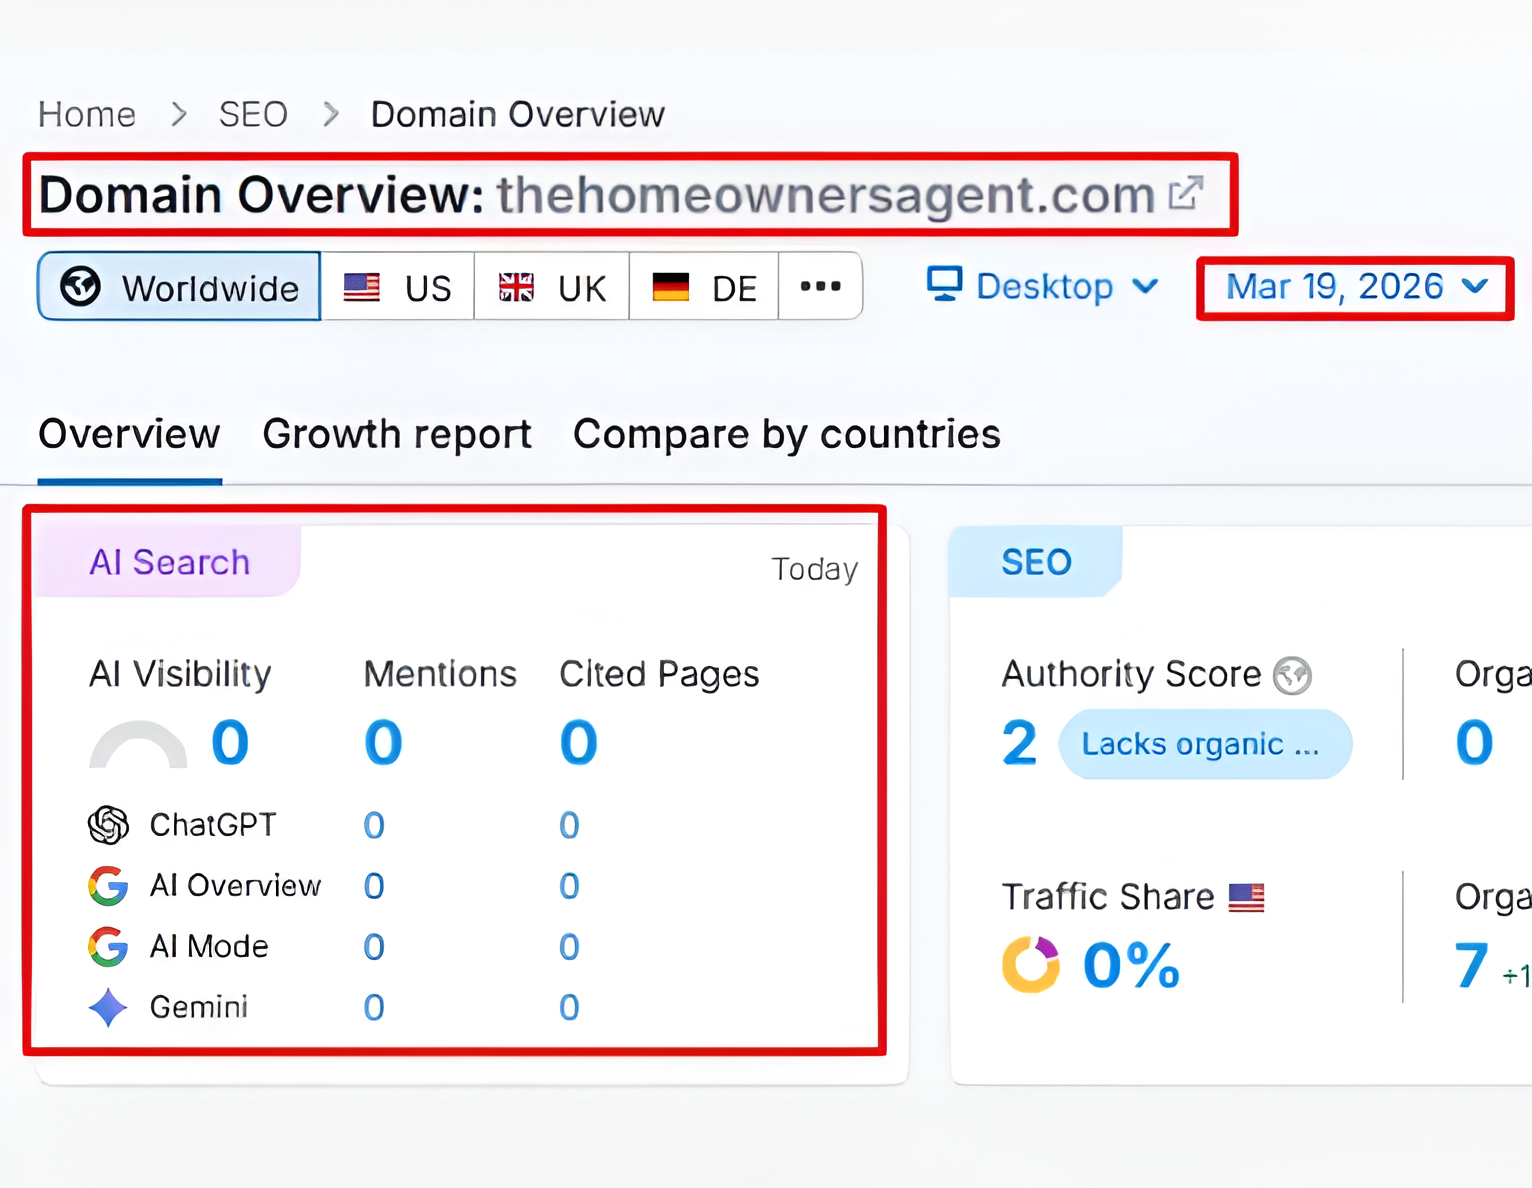Click the US flag beside Traffic Share
1532x1188 pixels.
click(1246, 897)
